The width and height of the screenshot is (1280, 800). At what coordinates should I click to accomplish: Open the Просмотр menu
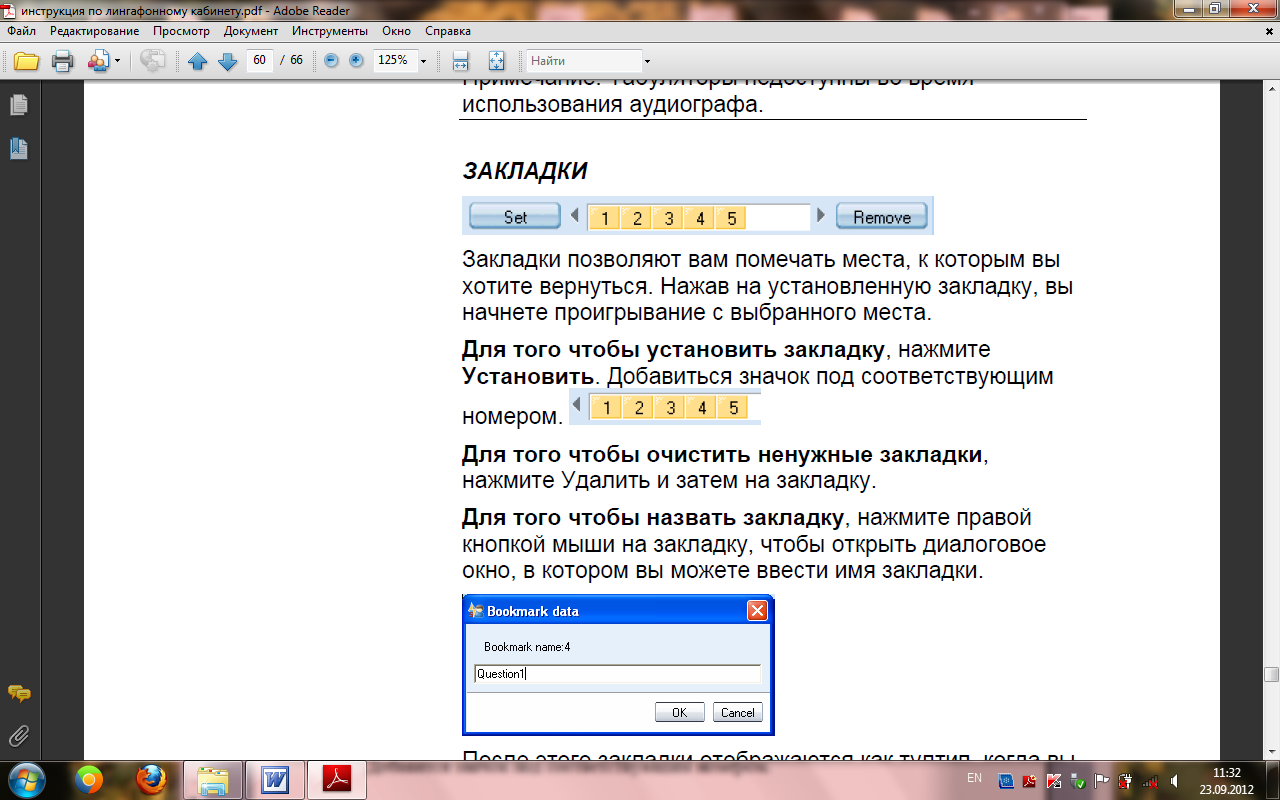click(181, 31)
